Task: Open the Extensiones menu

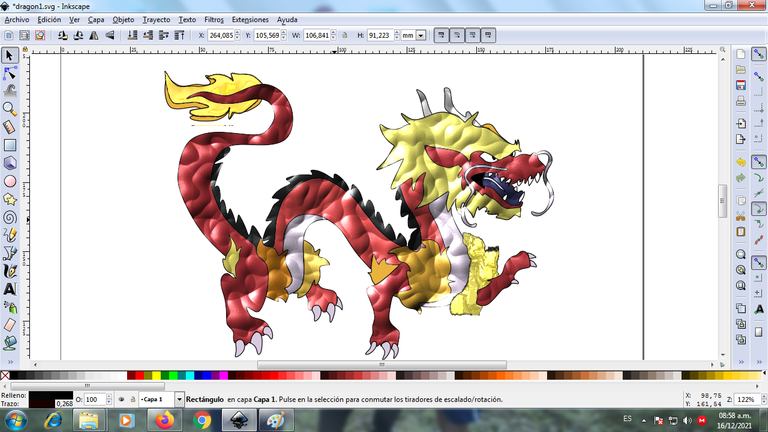Action: click(x=250, y=20)
